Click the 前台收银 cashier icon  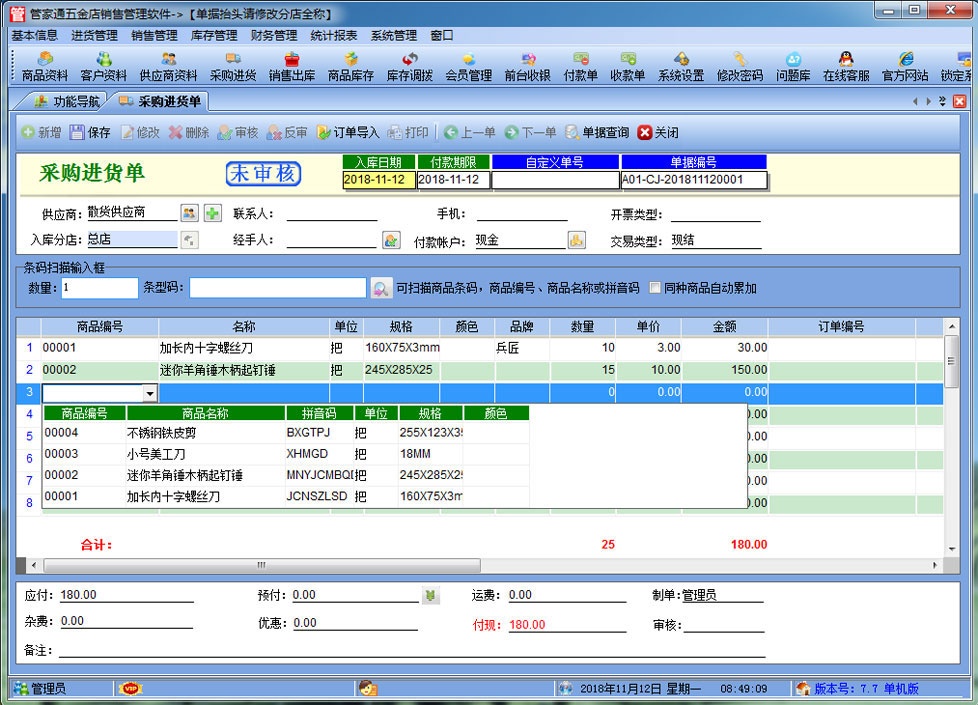click(527, 67)
